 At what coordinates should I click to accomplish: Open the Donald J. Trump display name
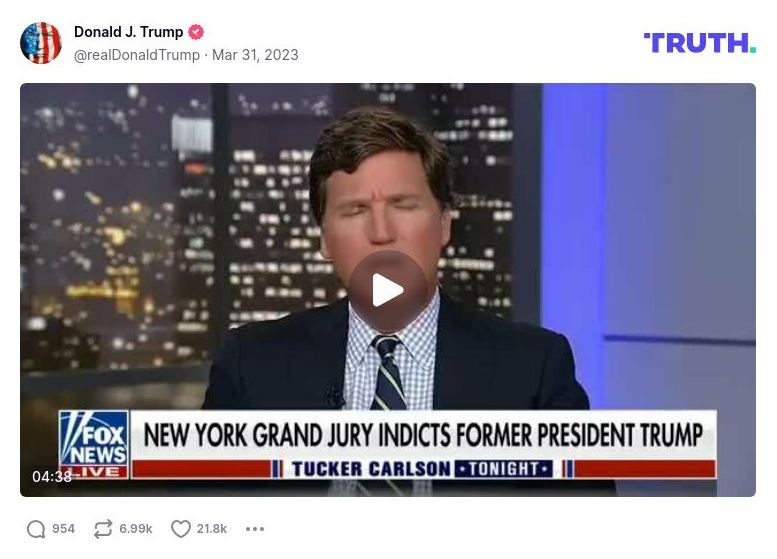(128, 32)
